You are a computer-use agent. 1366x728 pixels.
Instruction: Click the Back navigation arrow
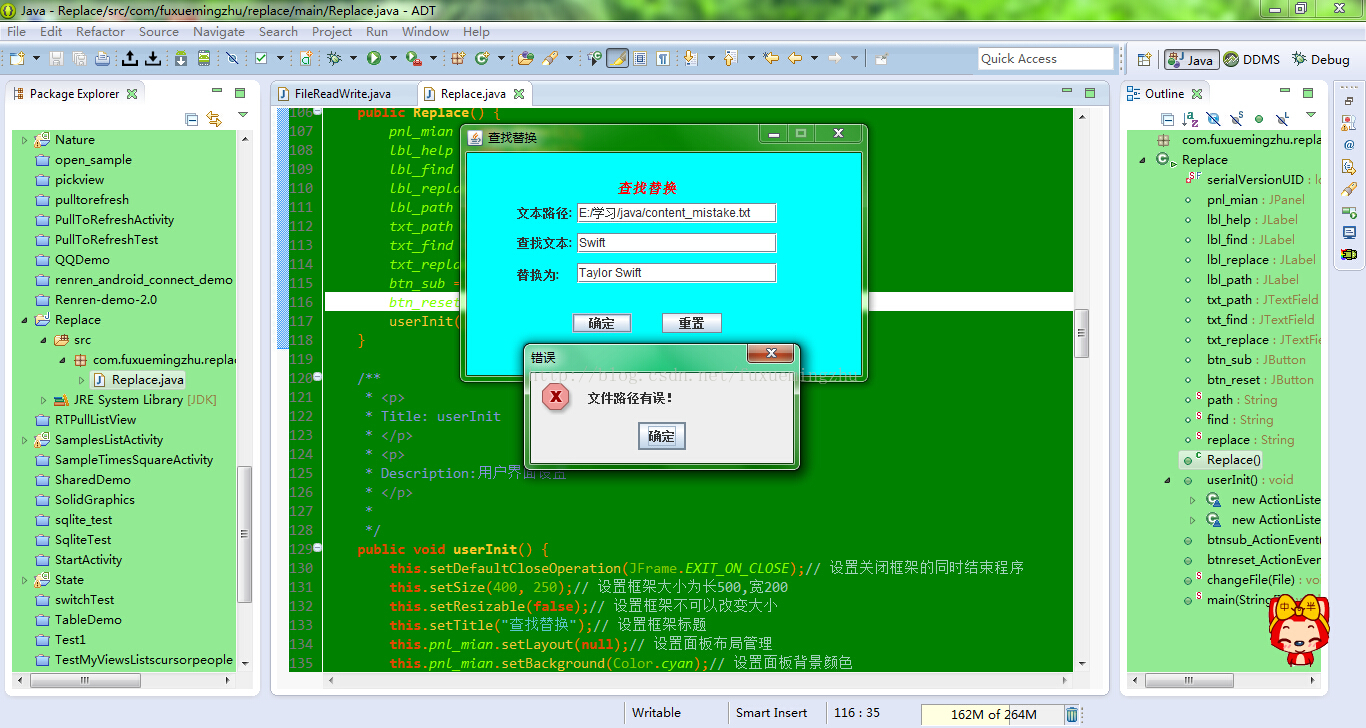(795, 58)
